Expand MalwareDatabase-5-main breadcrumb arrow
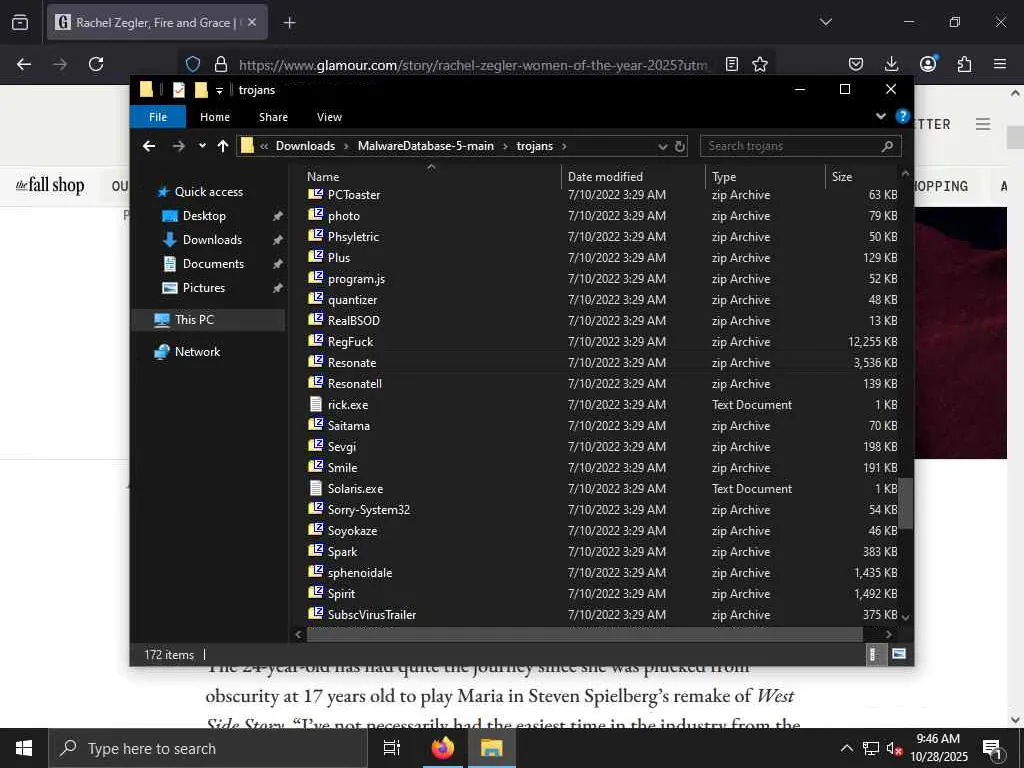Screen dimensions: 1024x768 coord(505,146)
